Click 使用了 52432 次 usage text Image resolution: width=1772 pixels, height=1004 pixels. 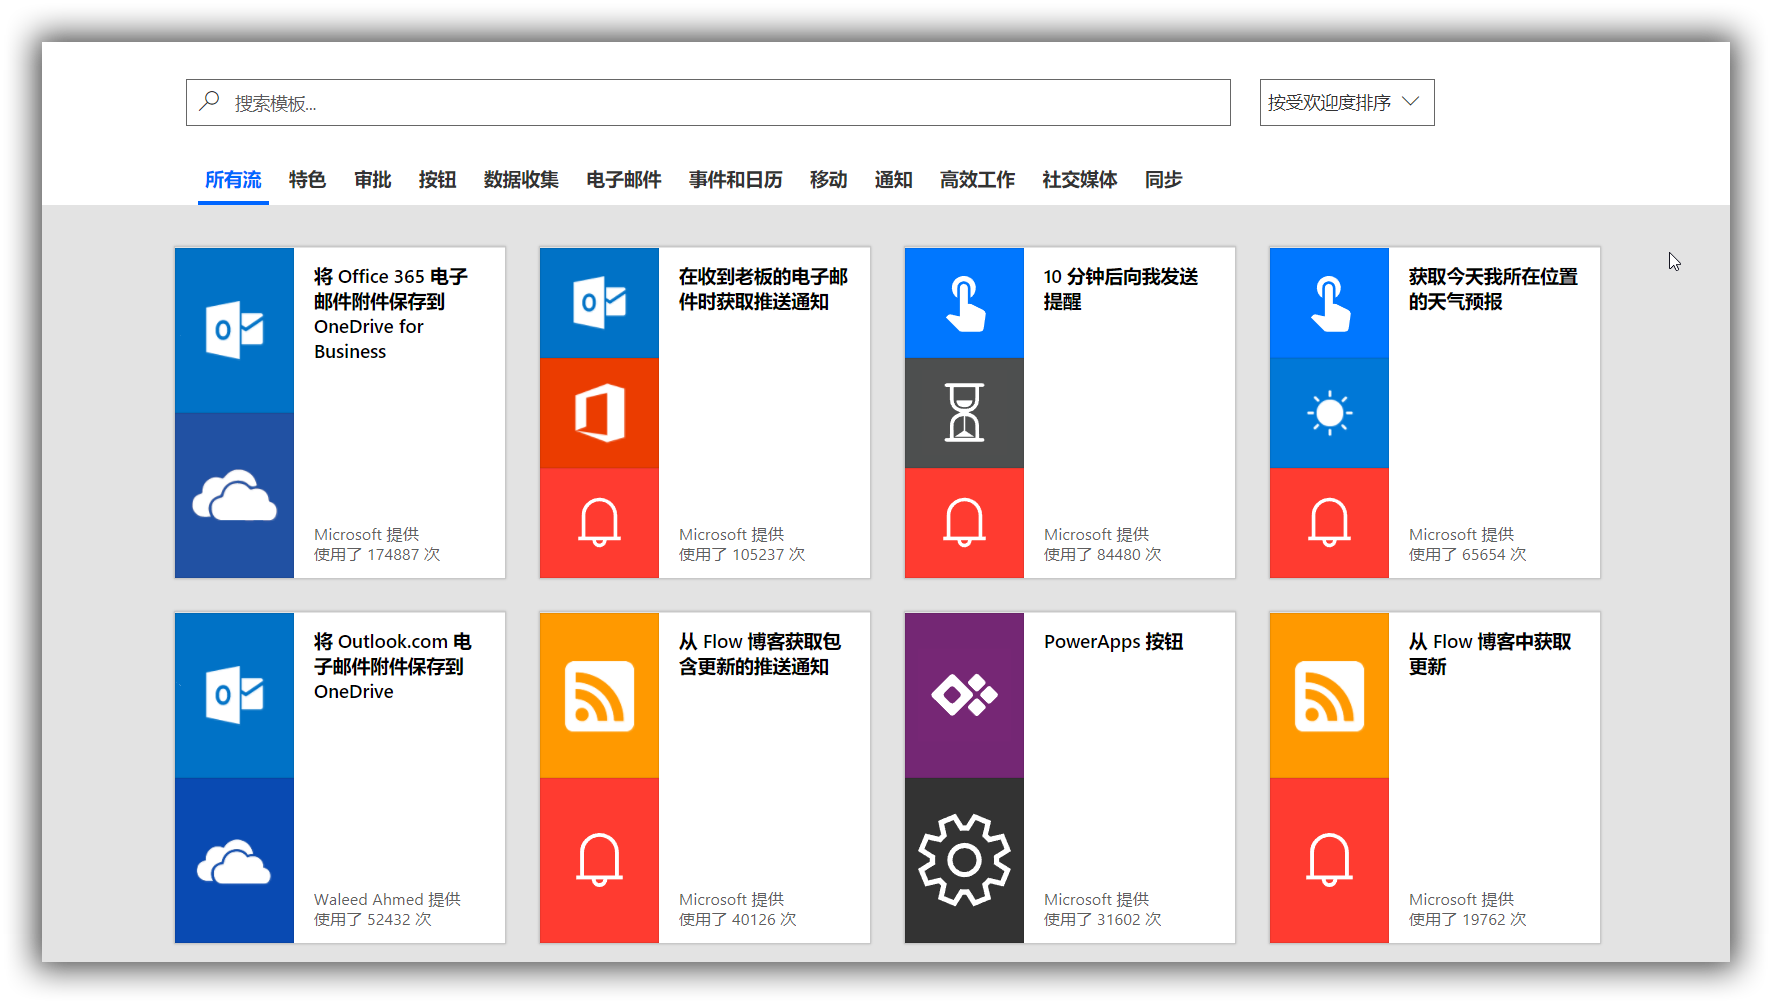(373, 919)
